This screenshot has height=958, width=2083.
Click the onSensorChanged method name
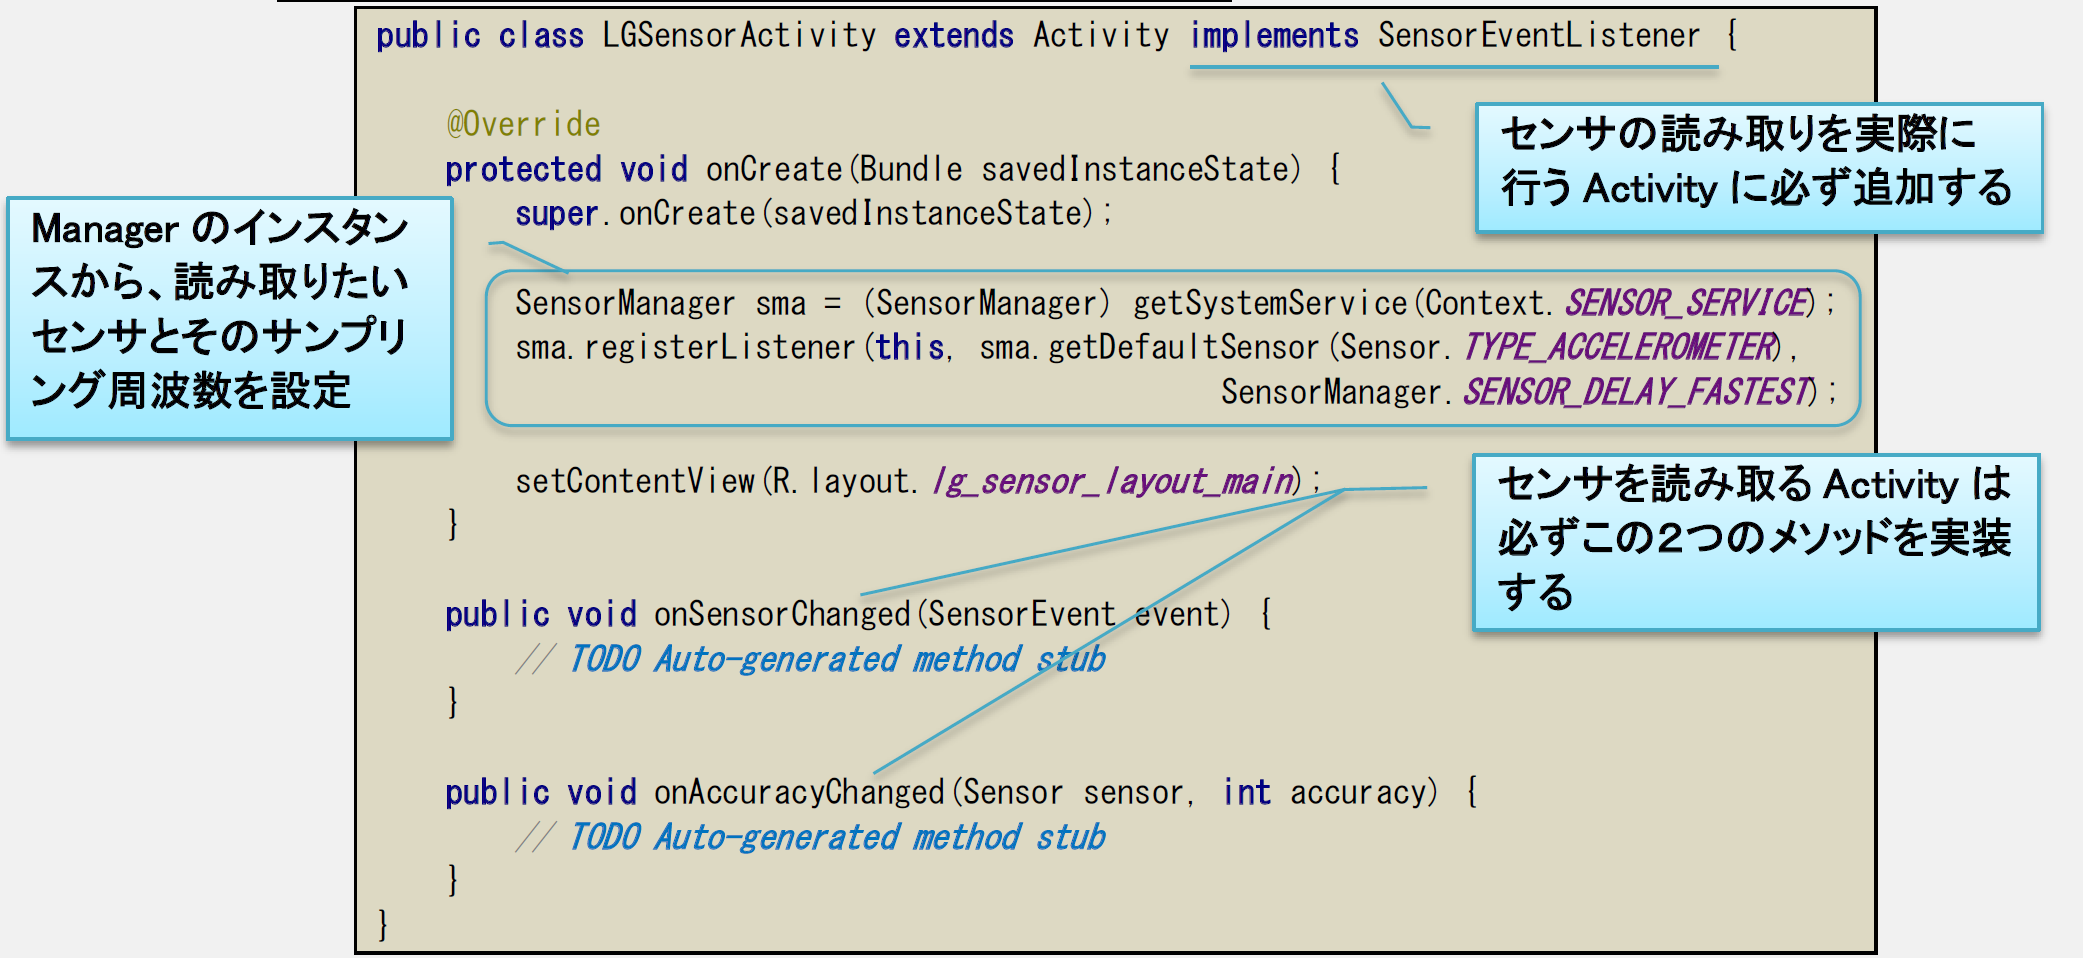click(782, 614)
